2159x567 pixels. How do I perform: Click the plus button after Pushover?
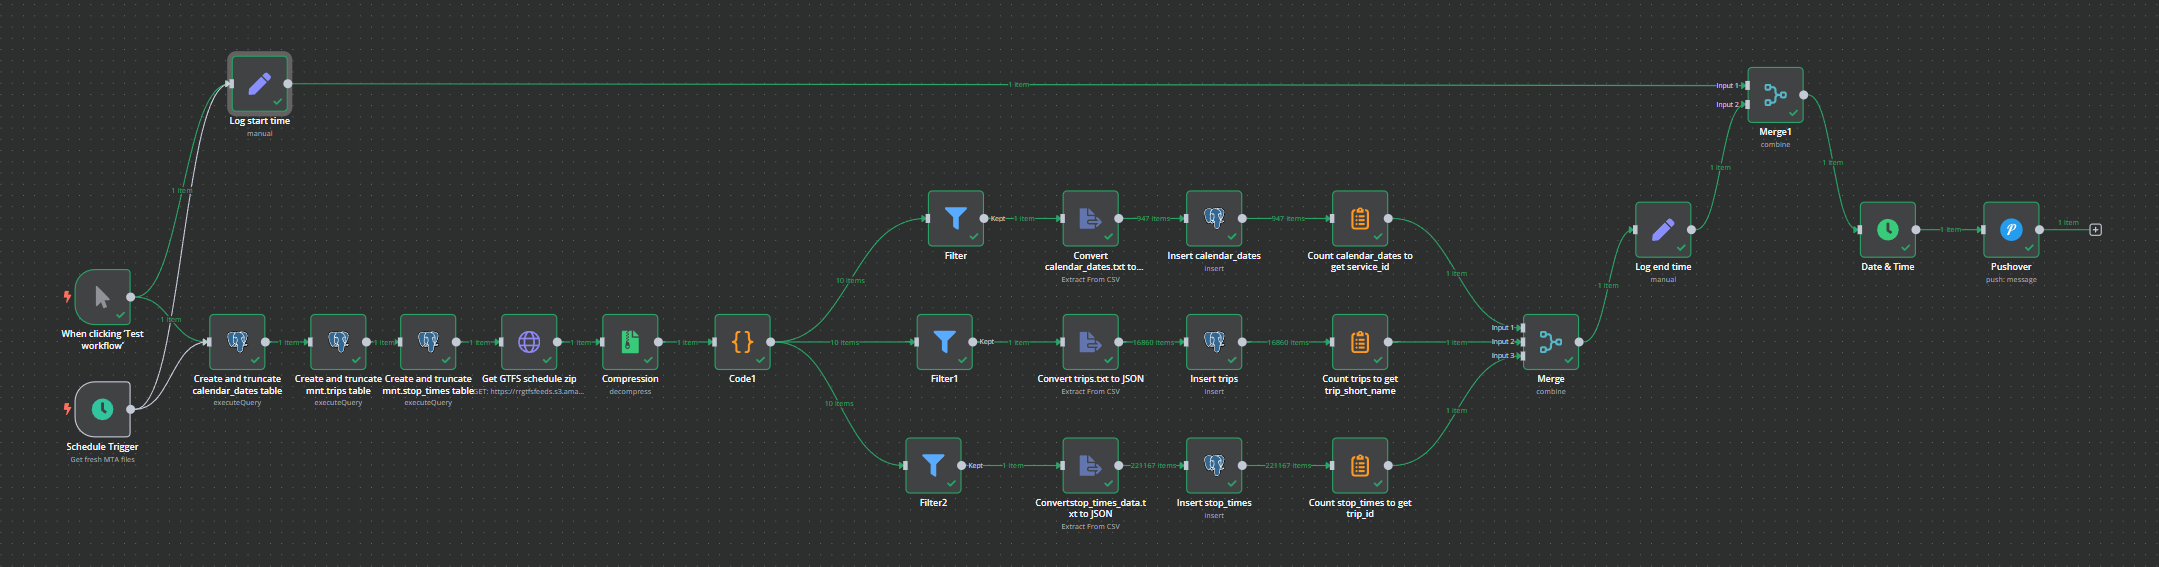[x=2096, y=230]
